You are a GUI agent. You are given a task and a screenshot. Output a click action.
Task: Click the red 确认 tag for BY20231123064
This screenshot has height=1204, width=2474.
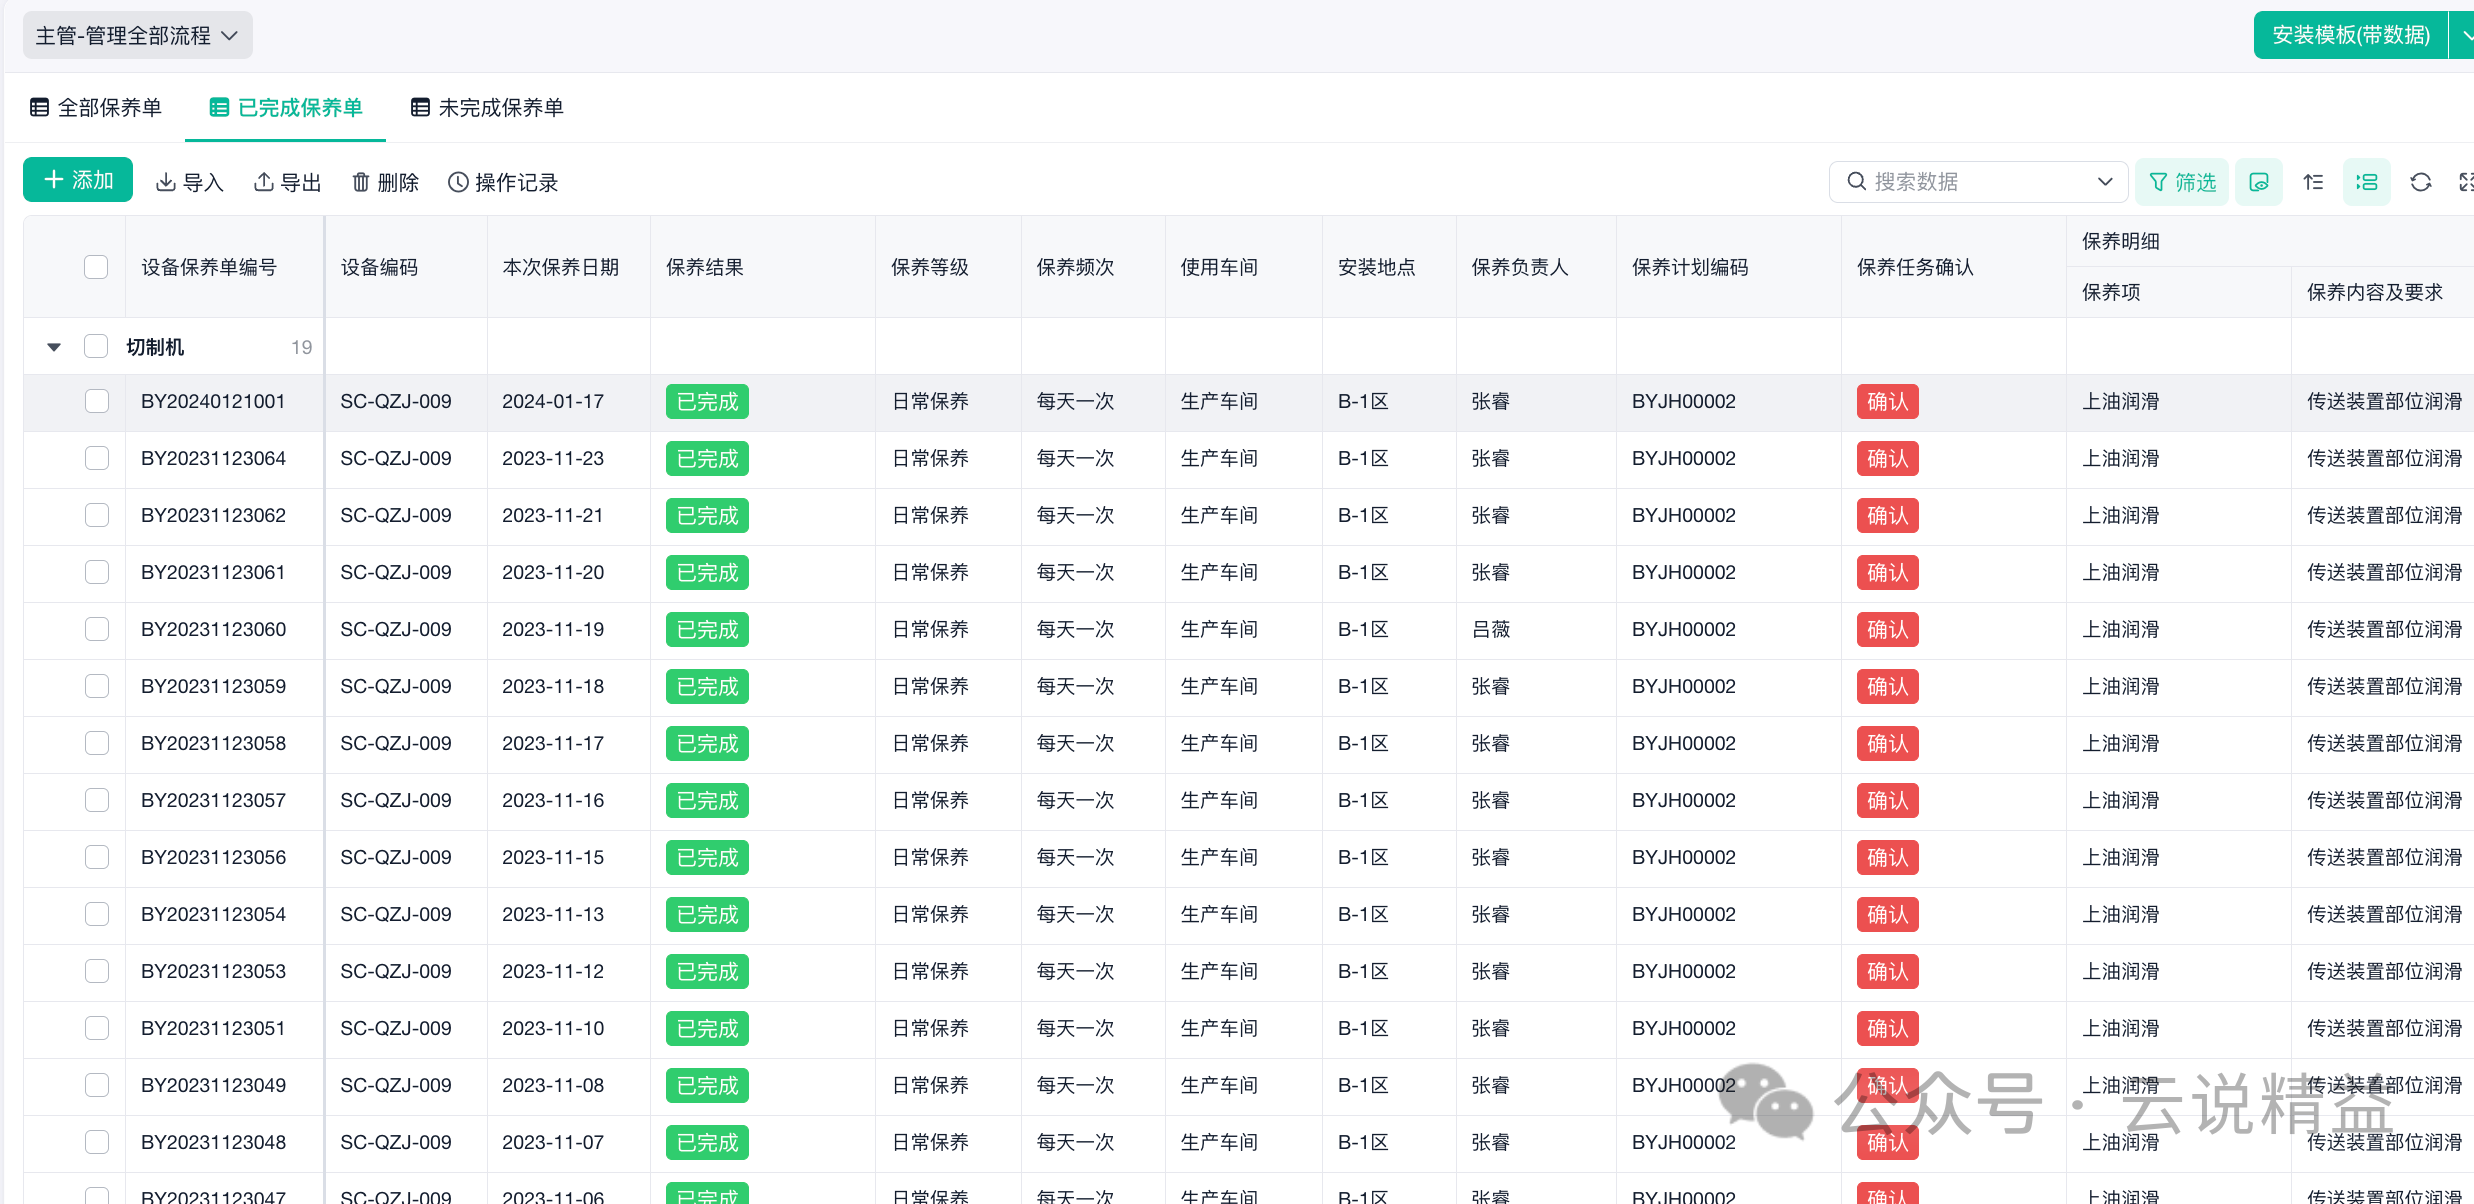pyautogui.click(x=1887, y=459)
